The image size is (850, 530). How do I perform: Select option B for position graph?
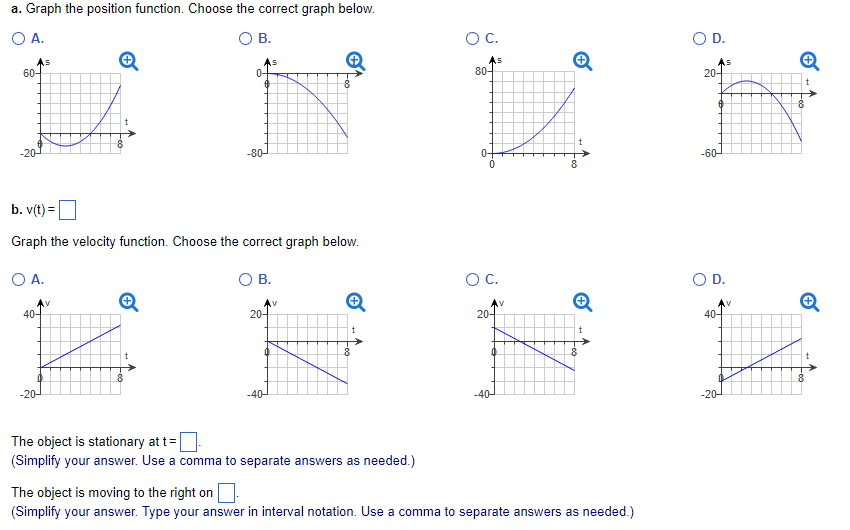245,39
